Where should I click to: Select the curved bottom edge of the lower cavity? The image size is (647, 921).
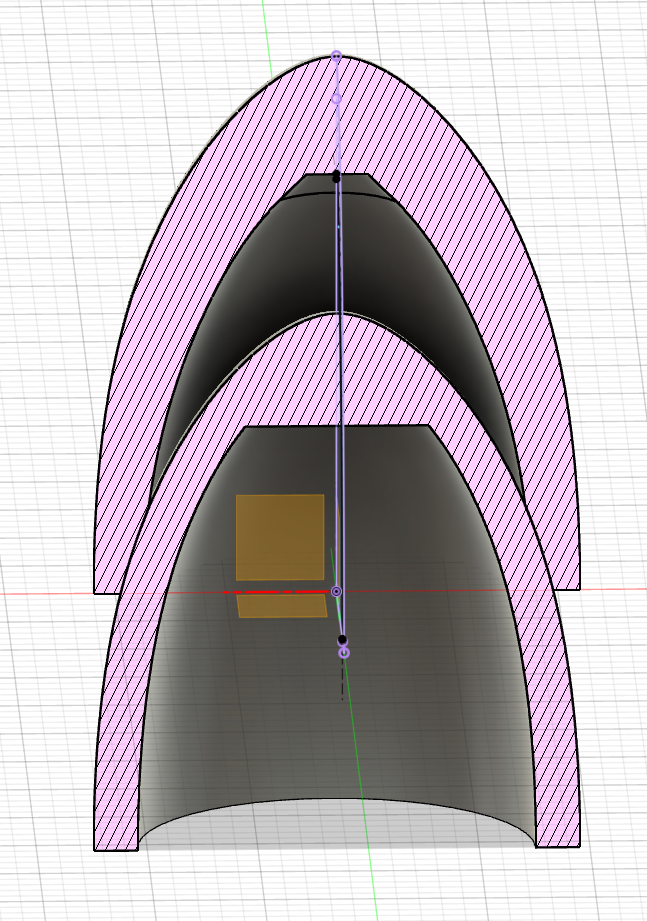click(338, 800)
